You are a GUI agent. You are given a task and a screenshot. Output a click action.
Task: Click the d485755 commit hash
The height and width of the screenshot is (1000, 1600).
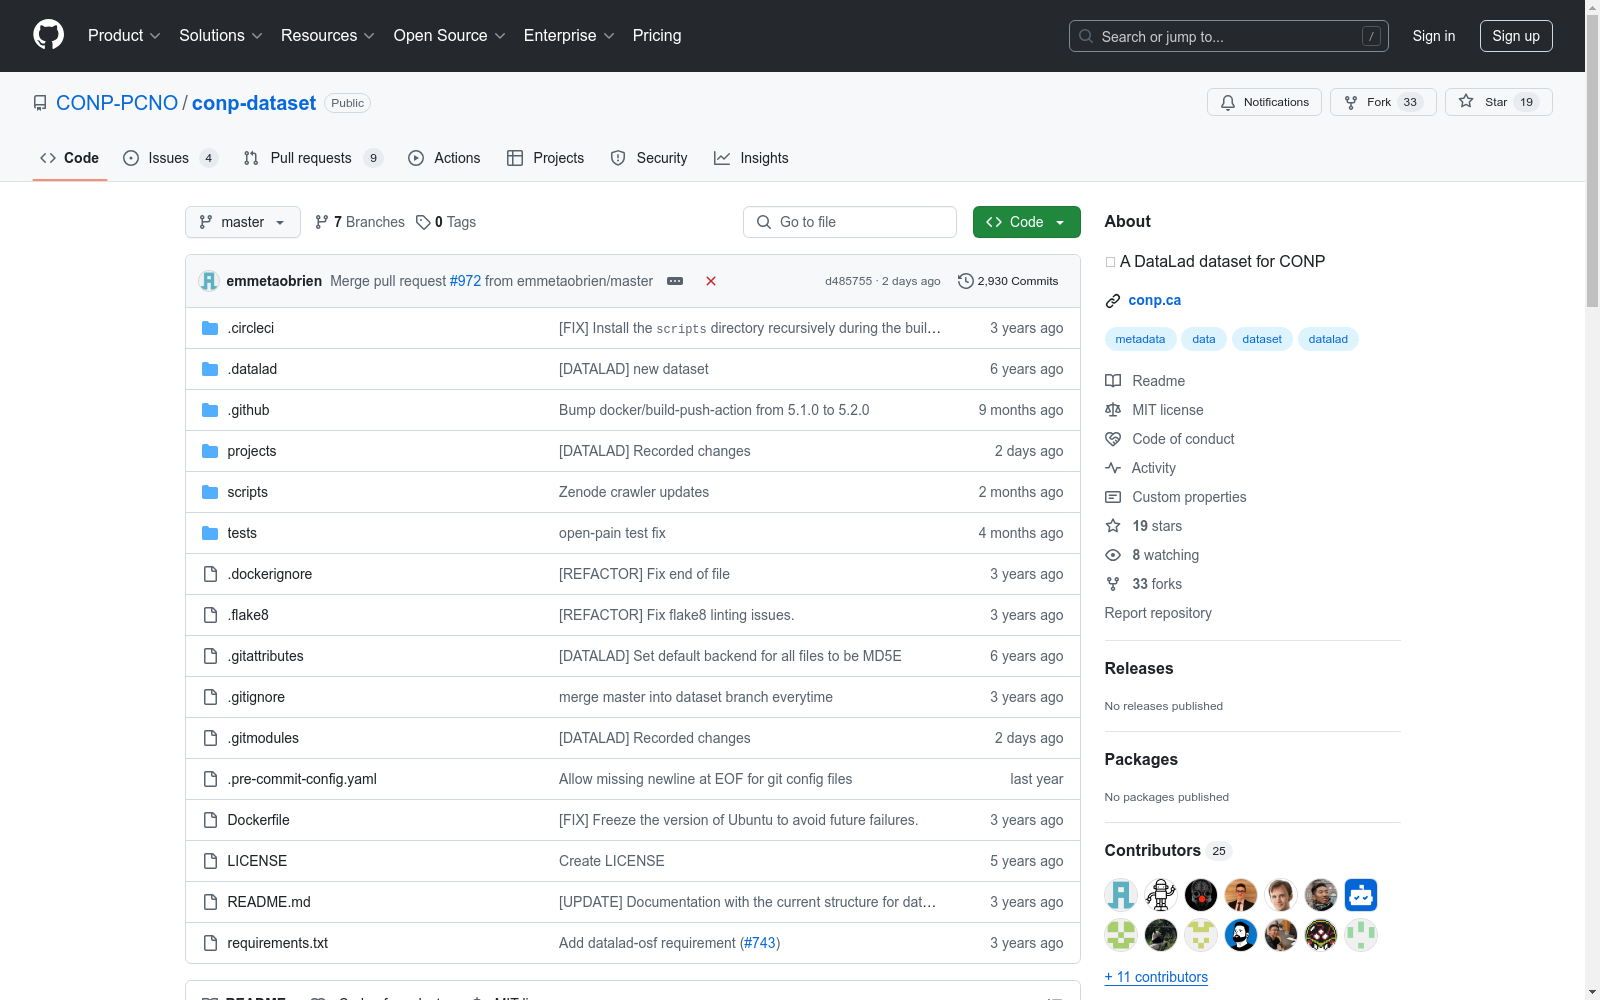pos(848,281)
